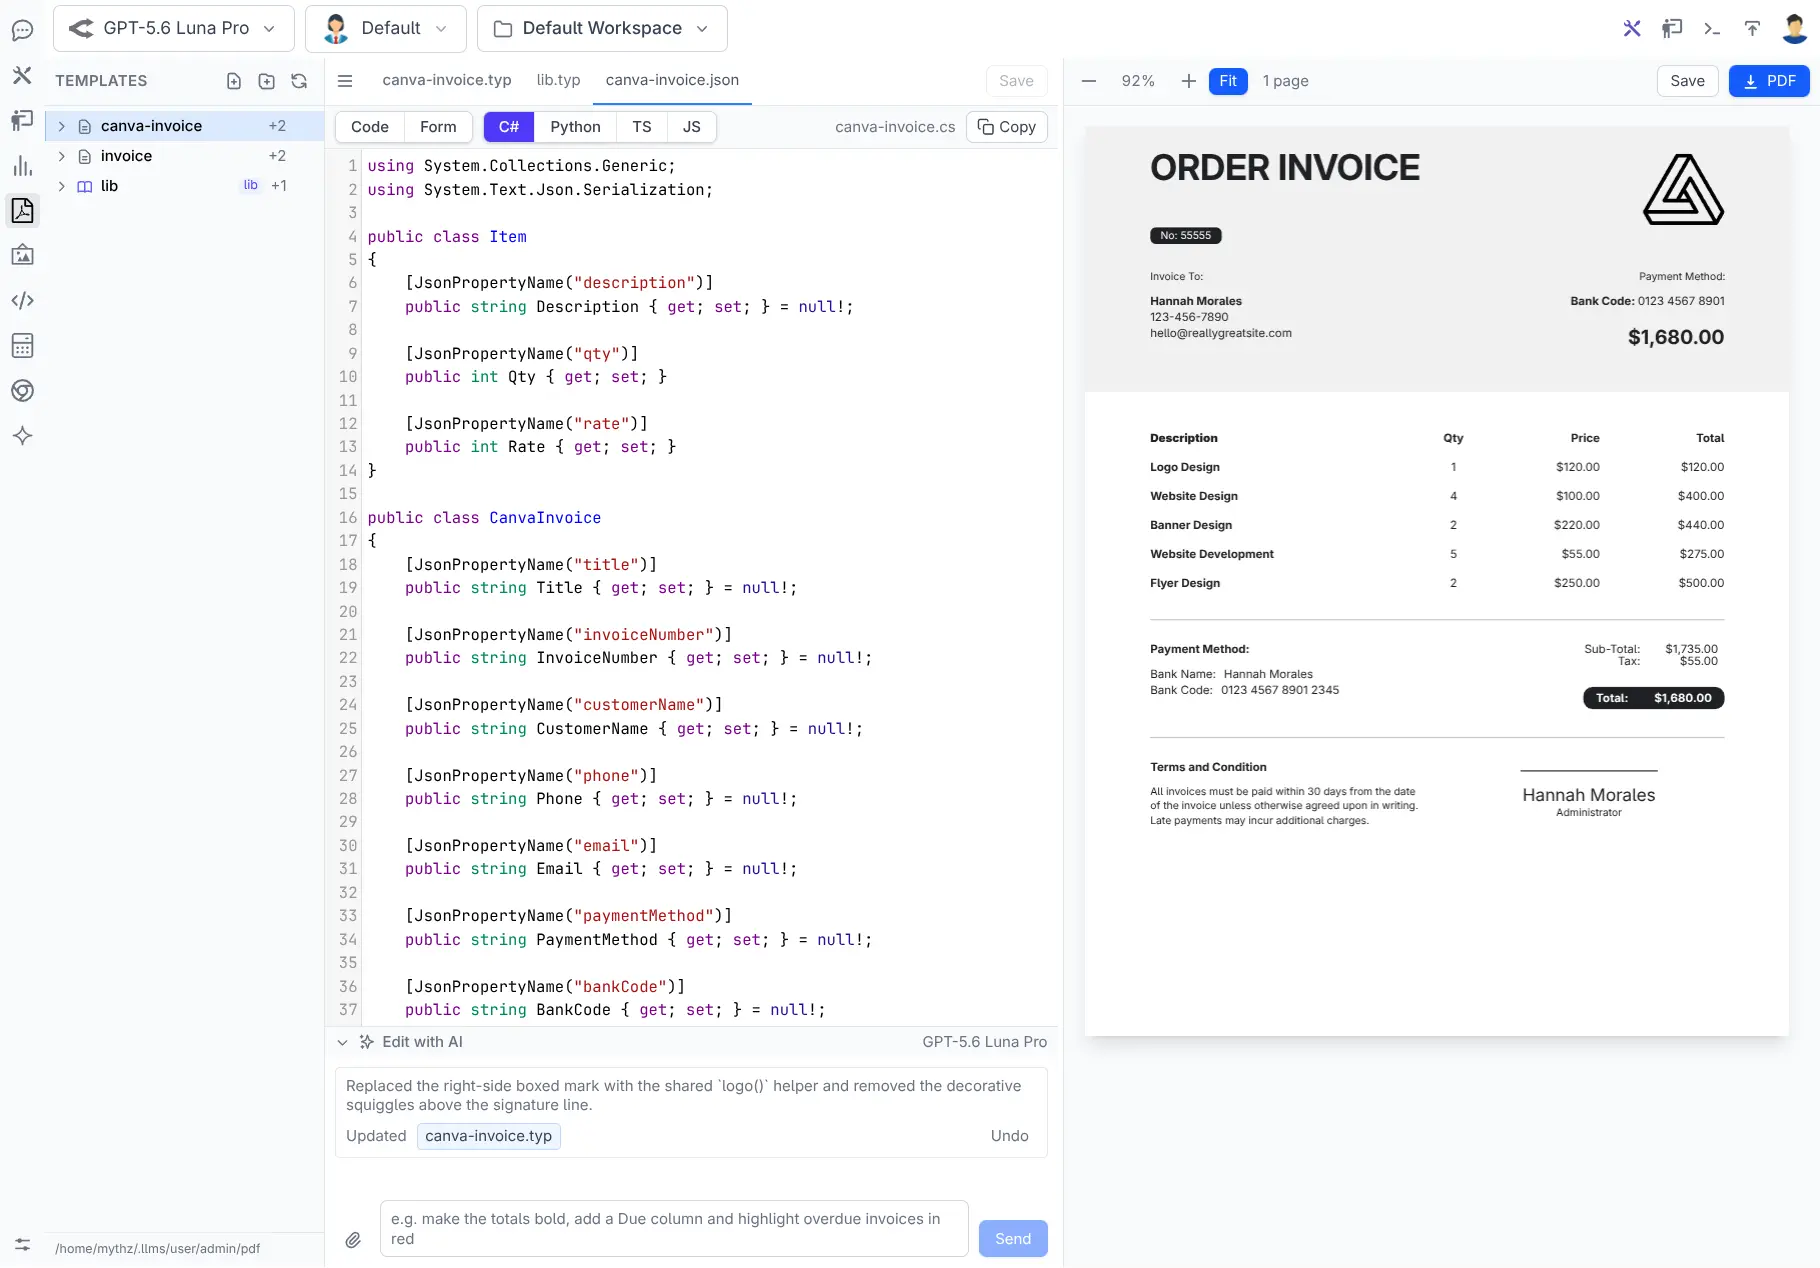Click the new folder icon in Templates header
Screen dimensions: 1820x1268
(x=266, y=81)
